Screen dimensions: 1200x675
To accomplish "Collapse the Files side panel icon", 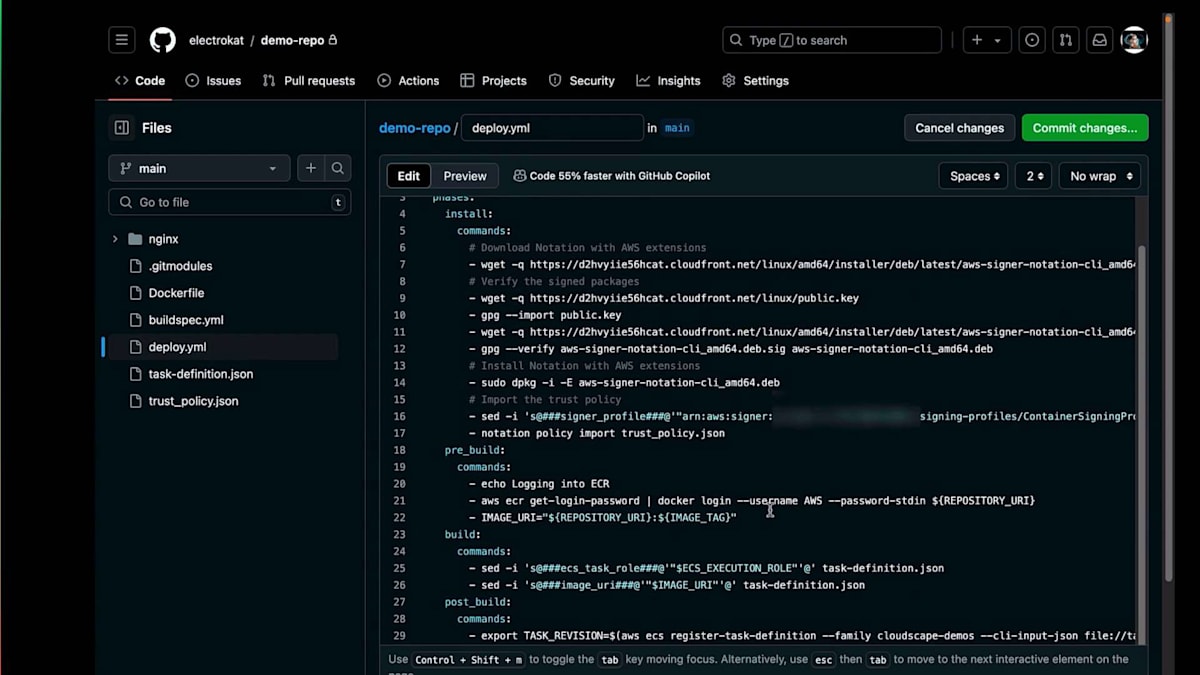I will (122, 128).
